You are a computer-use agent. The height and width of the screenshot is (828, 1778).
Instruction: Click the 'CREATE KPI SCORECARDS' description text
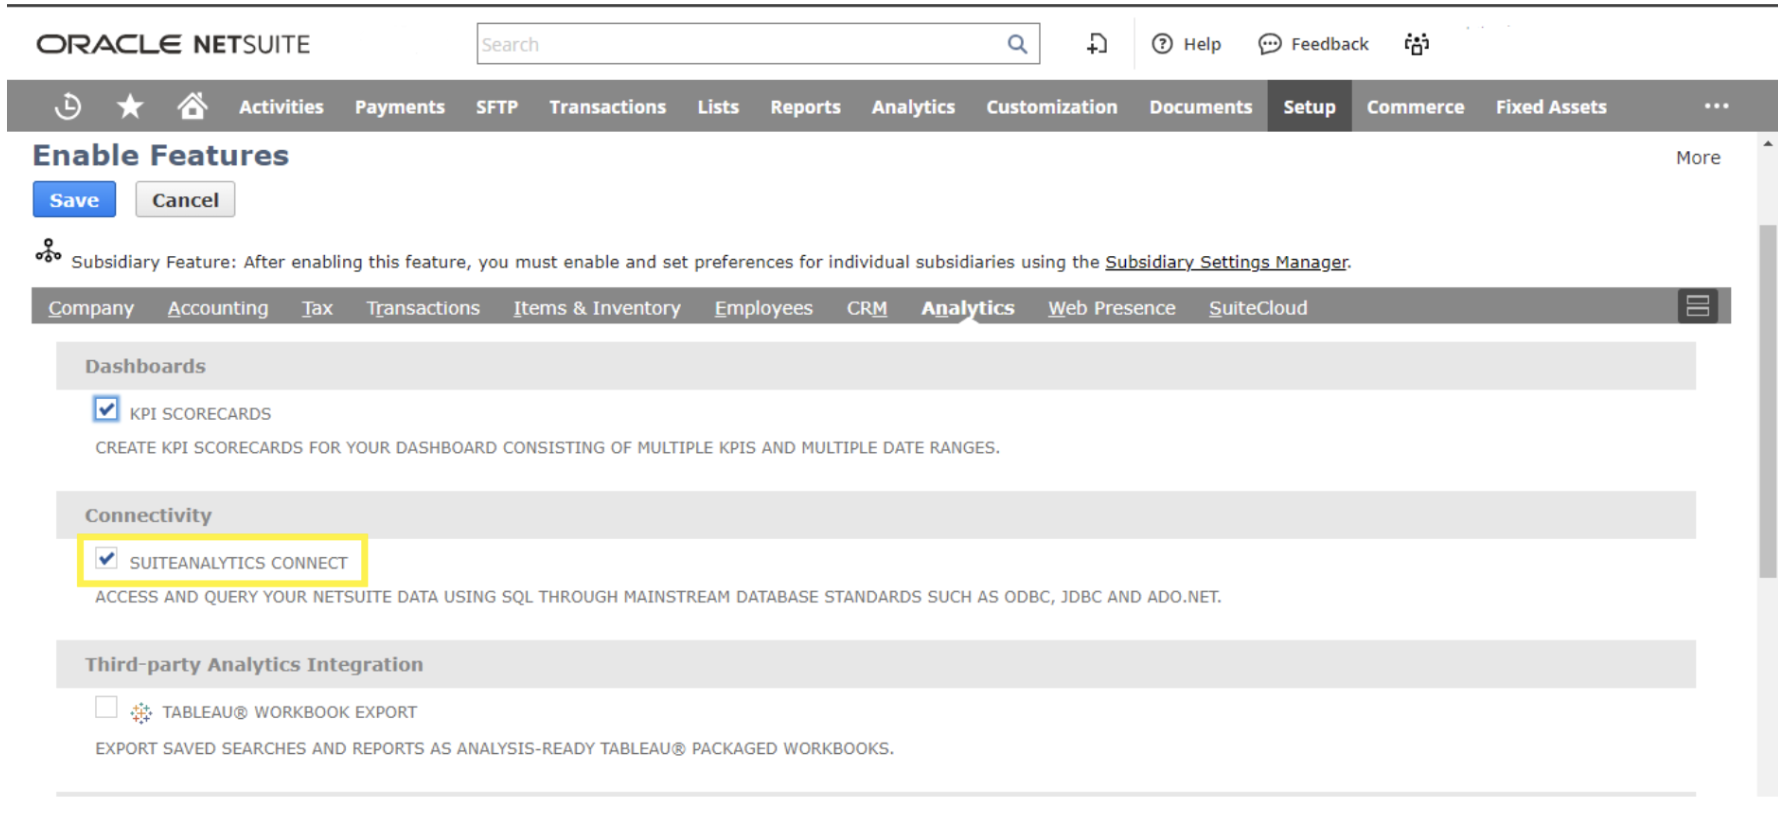(547, 448)
